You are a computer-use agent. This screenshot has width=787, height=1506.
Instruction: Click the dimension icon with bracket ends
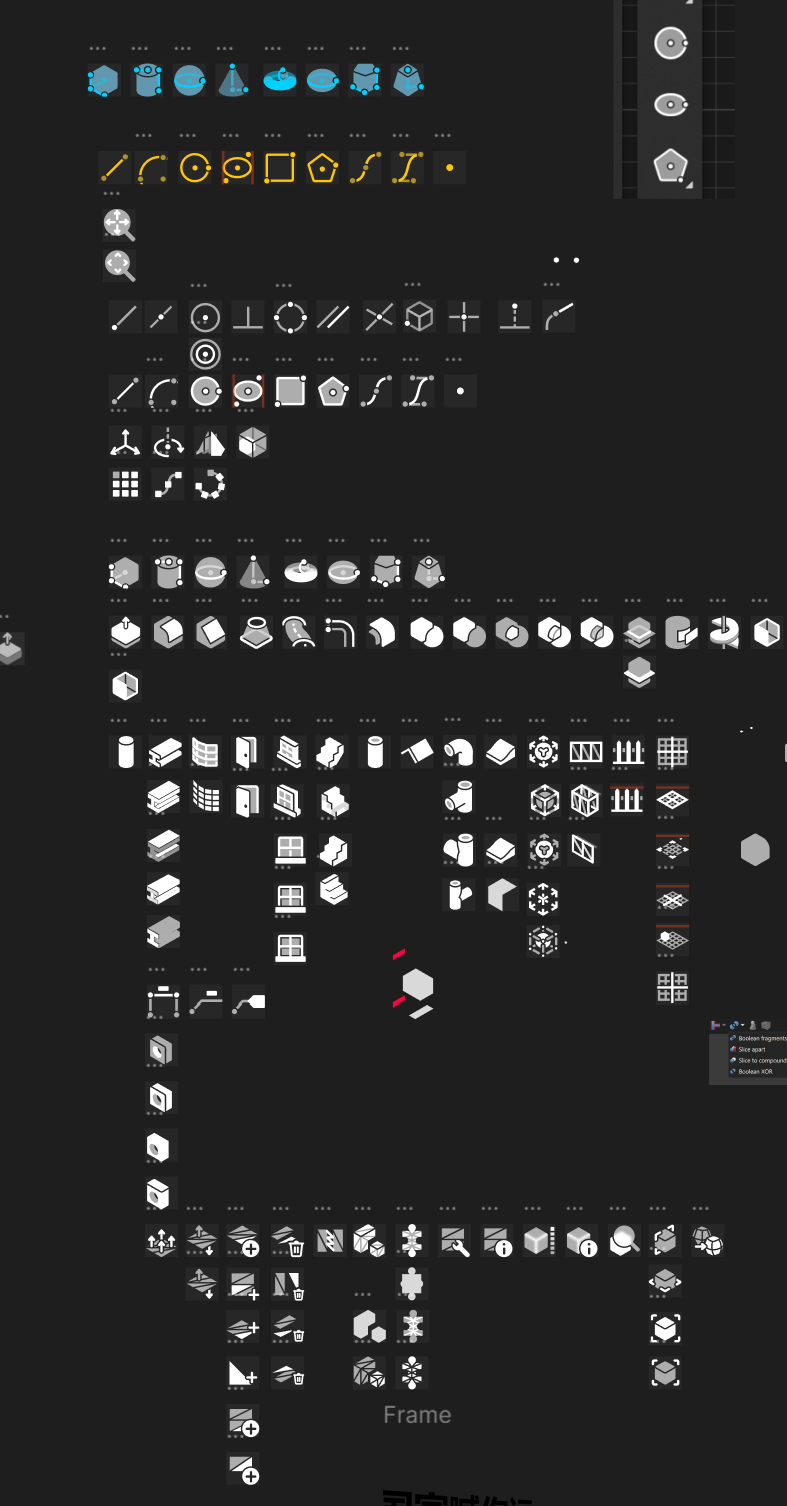coord(162,999)
